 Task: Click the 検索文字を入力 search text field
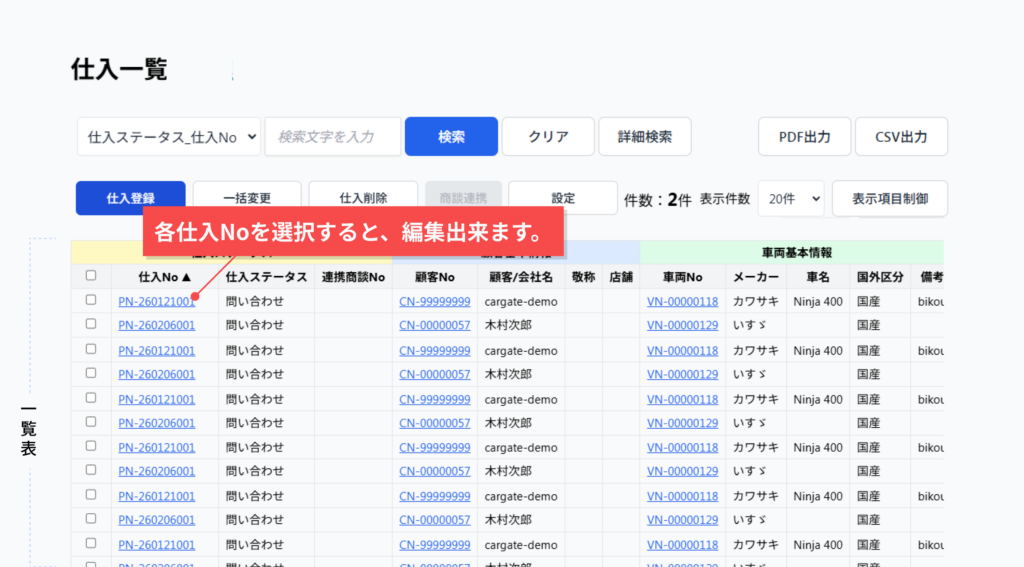333,137
